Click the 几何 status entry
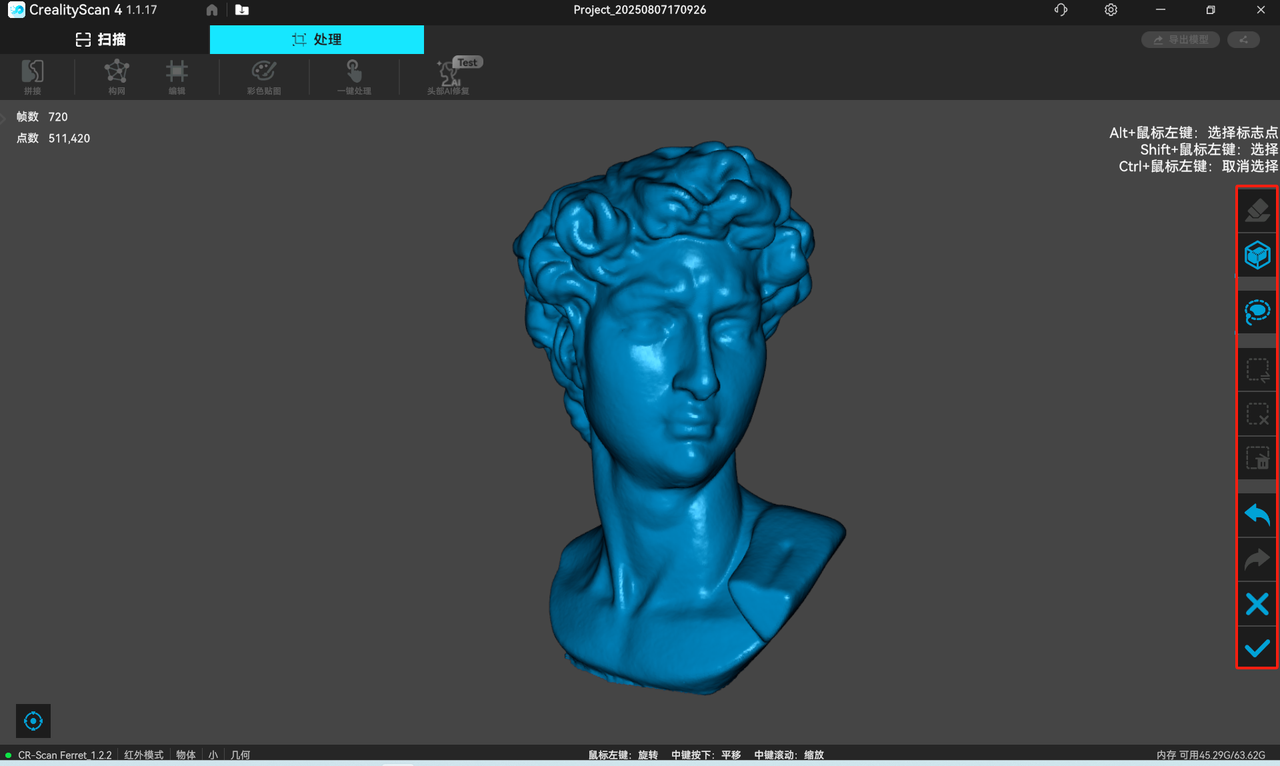The image size is (1280, 766). click(240, 755)
